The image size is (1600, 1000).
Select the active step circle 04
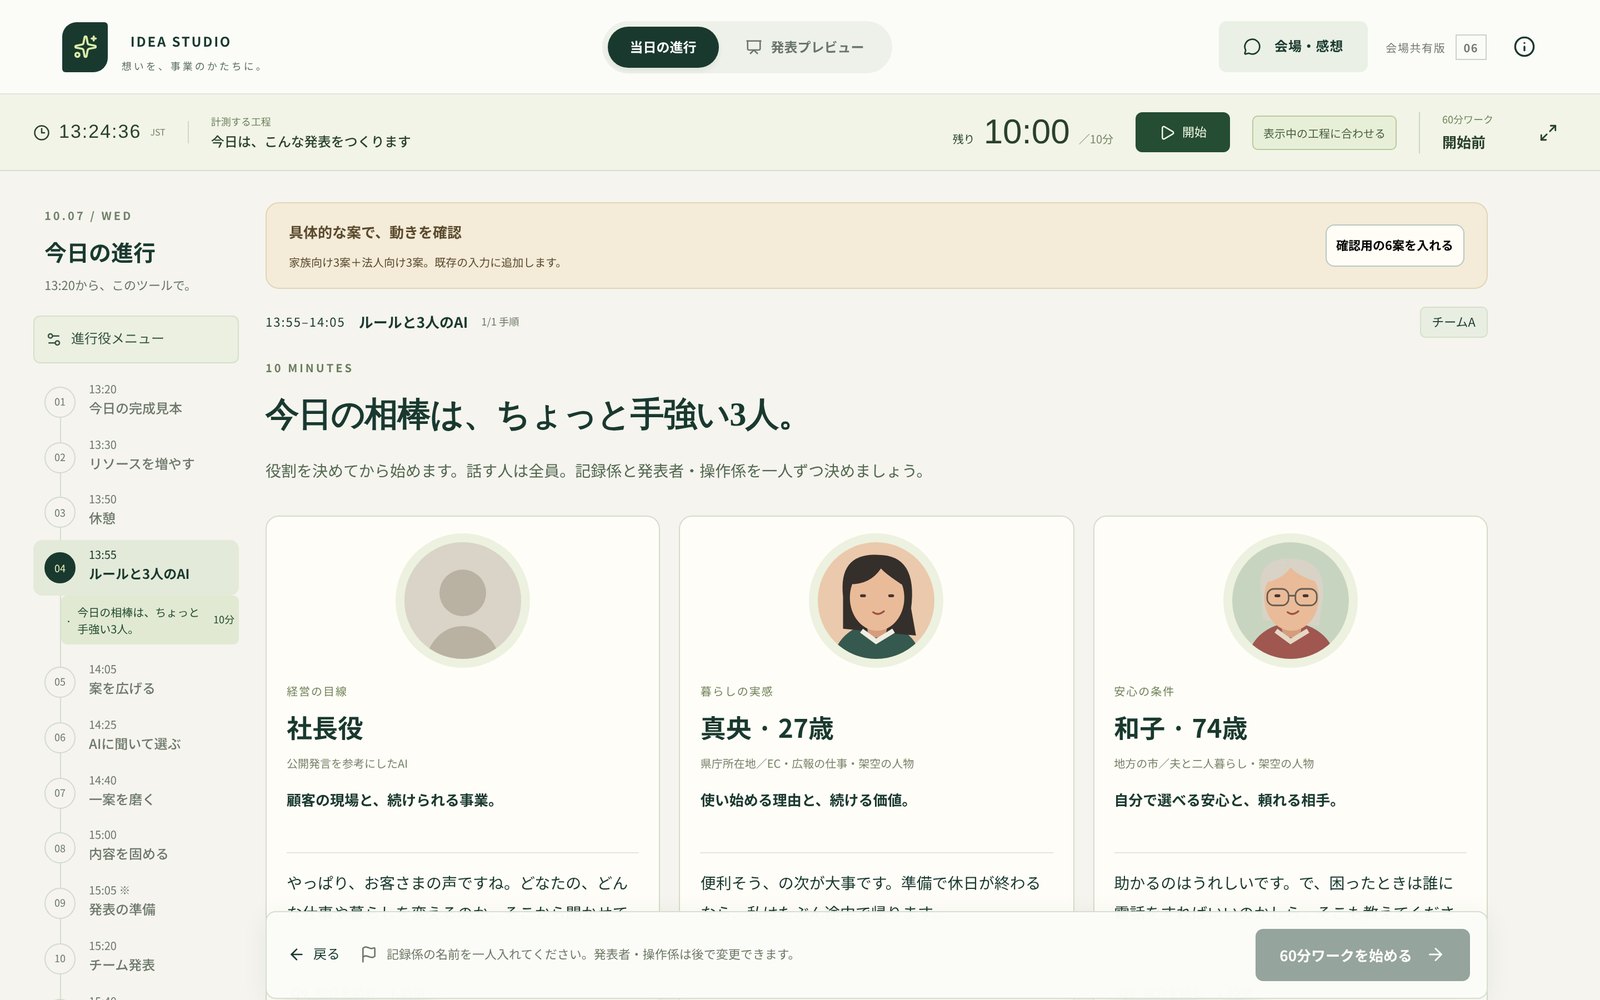coord(60,568)
